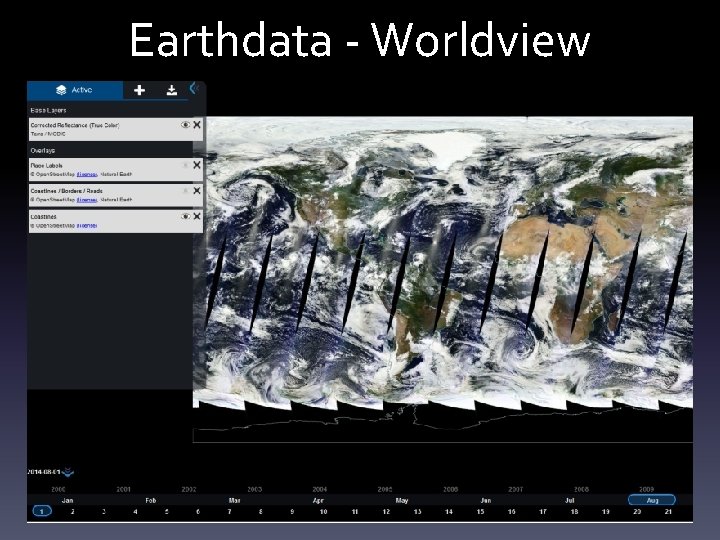Open the Download data tab
This screenshot has height=540, width=720.
(172, 90)
